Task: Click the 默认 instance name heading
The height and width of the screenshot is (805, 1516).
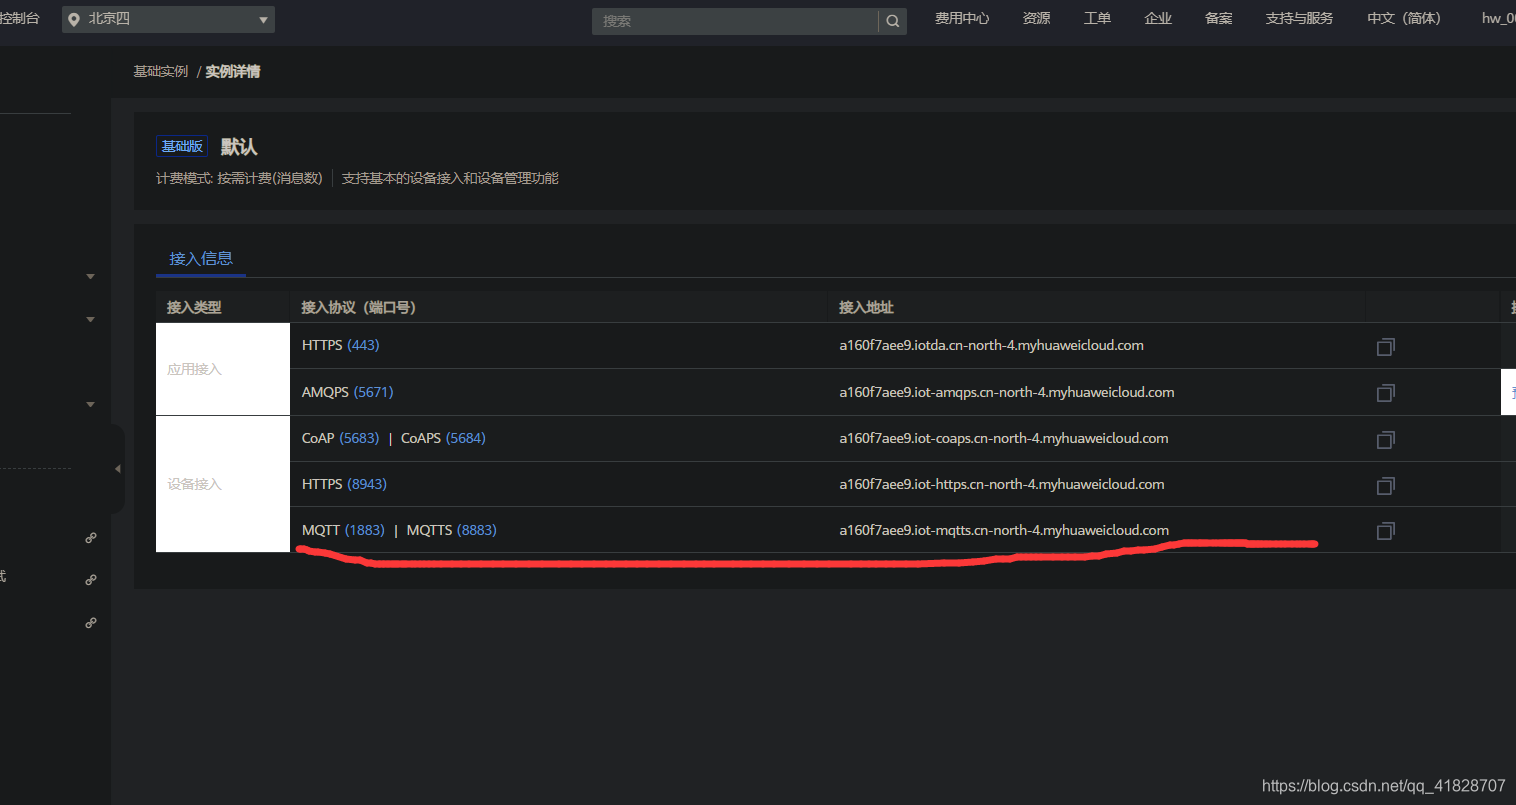Action: (x=239, y=147)
